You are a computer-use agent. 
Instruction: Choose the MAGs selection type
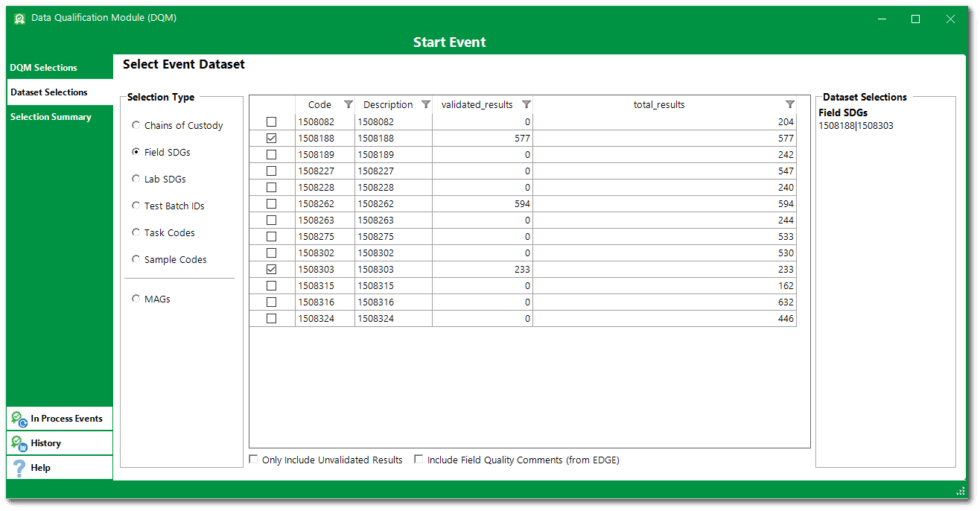pyautogui.click(x=136, y=299)
